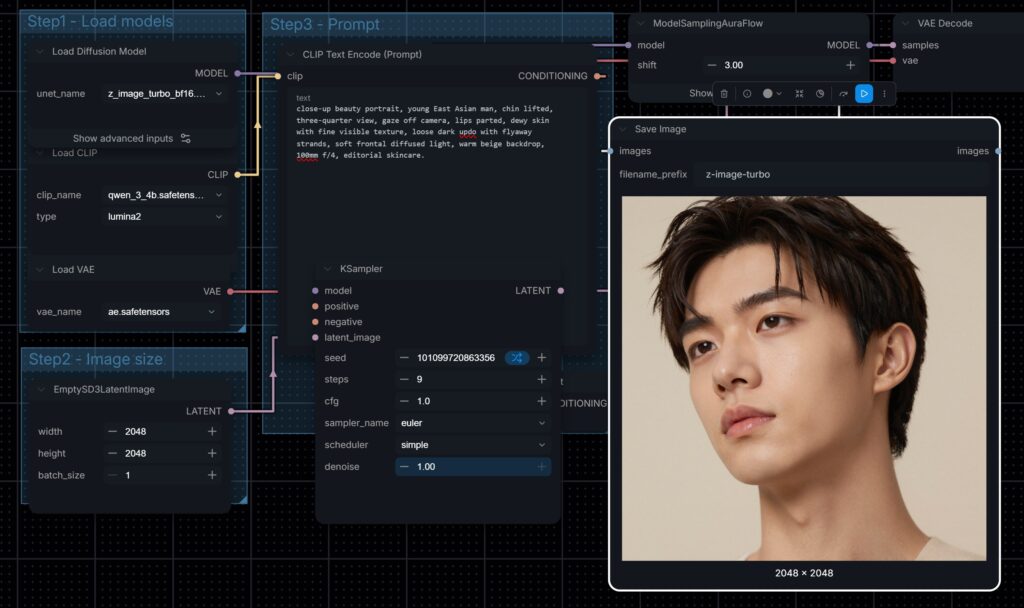Image resolution: width=1024 pixels, height=608 pixels.
Task: Collapse the EmptySD3LatentImage node
Action: tap(41, 389)
